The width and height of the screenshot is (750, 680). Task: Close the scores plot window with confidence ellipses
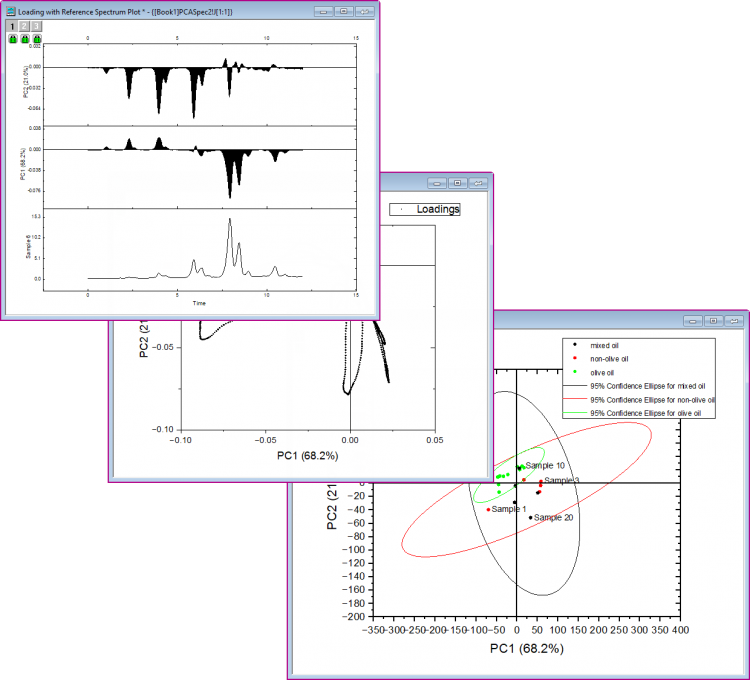734,321
